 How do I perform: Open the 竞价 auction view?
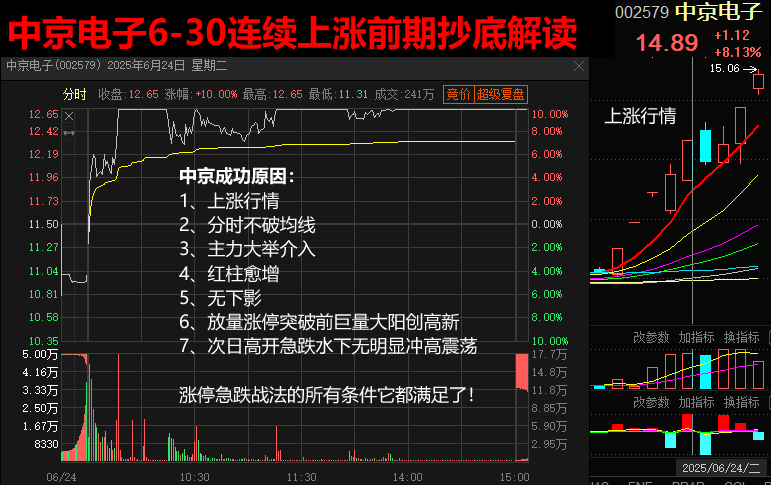tap(458, 94)
